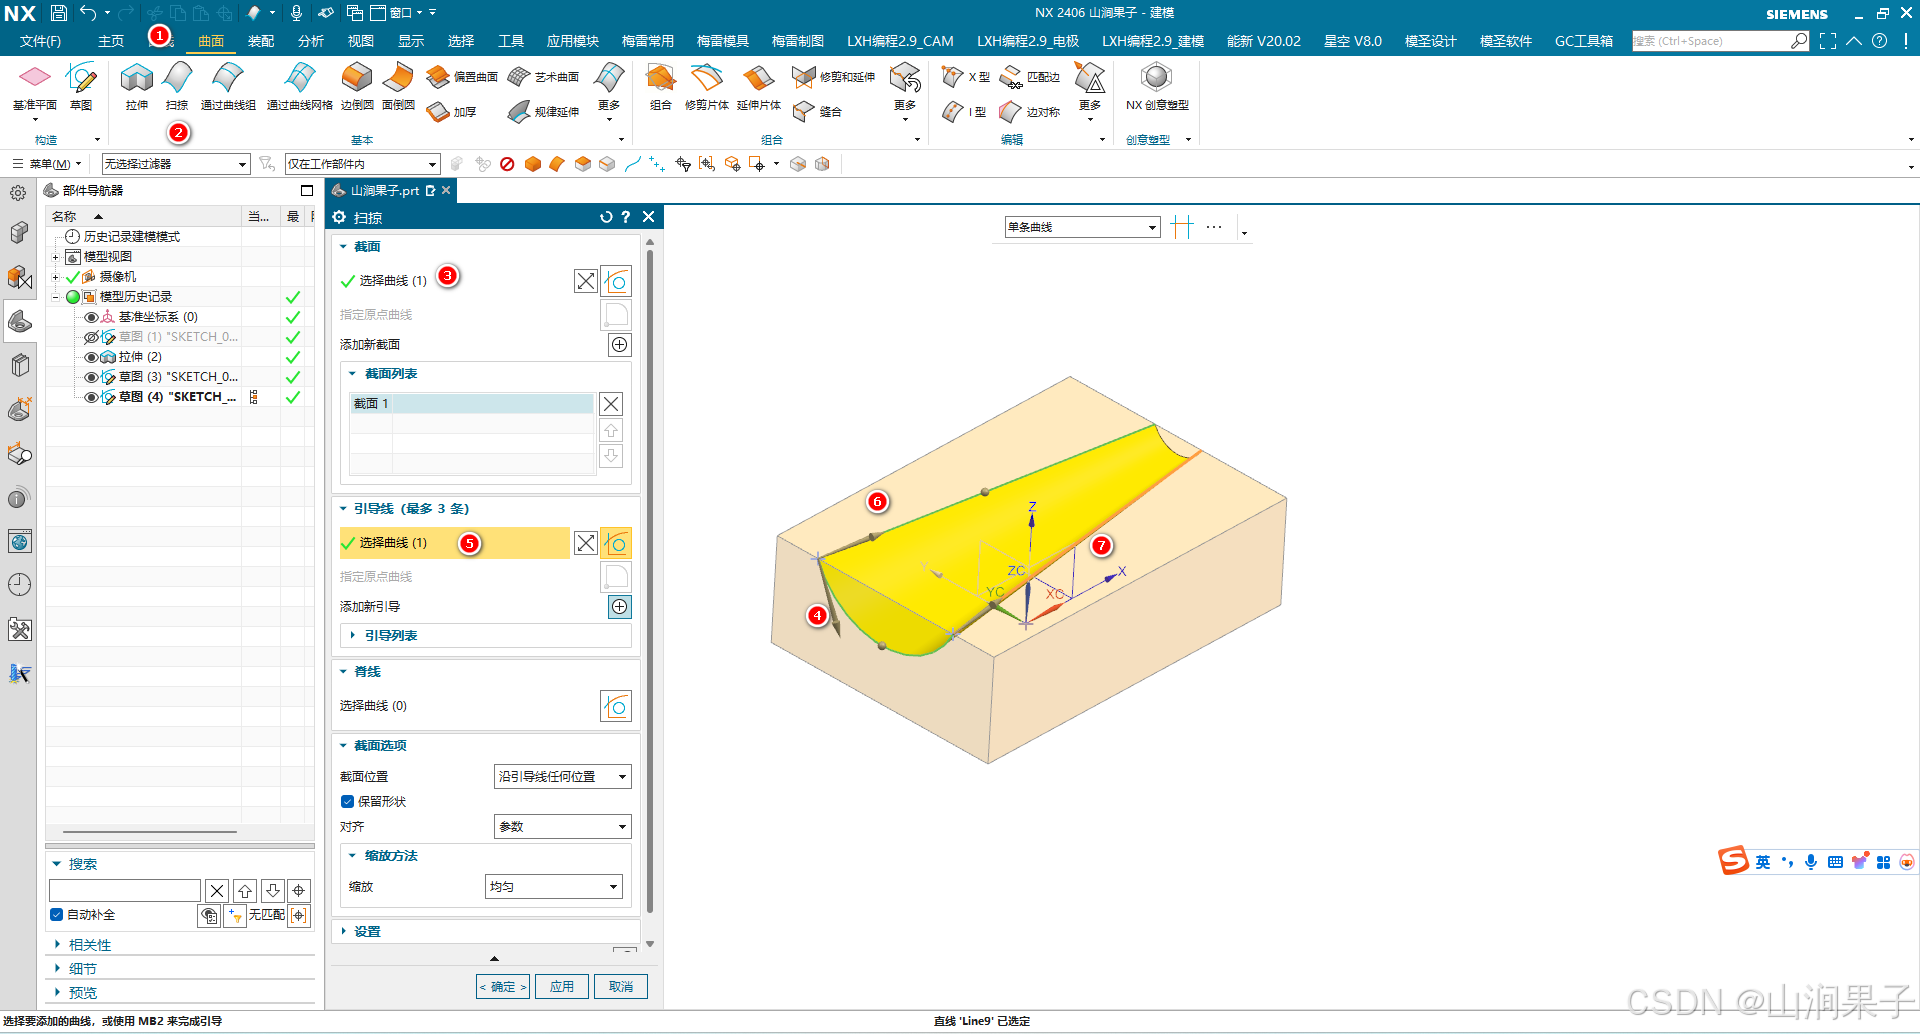Select the 面倒圆 face blend tool
1920x1034 pixels.
[x=398, y=85]
